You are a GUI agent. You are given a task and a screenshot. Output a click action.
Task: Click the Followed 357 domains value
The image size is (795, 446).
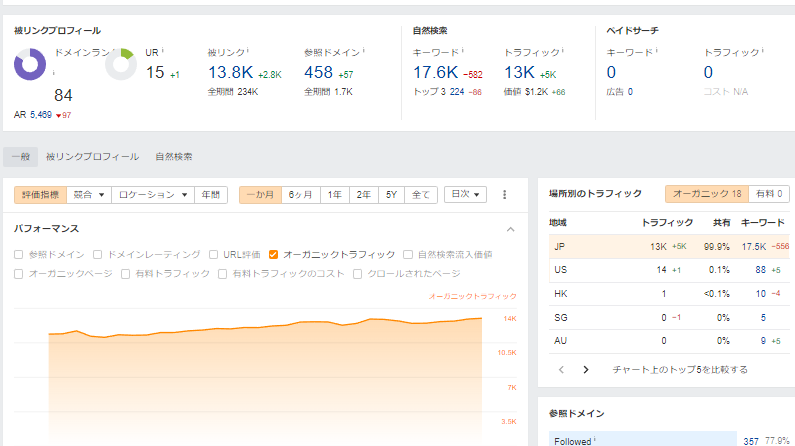coord(751,441)
